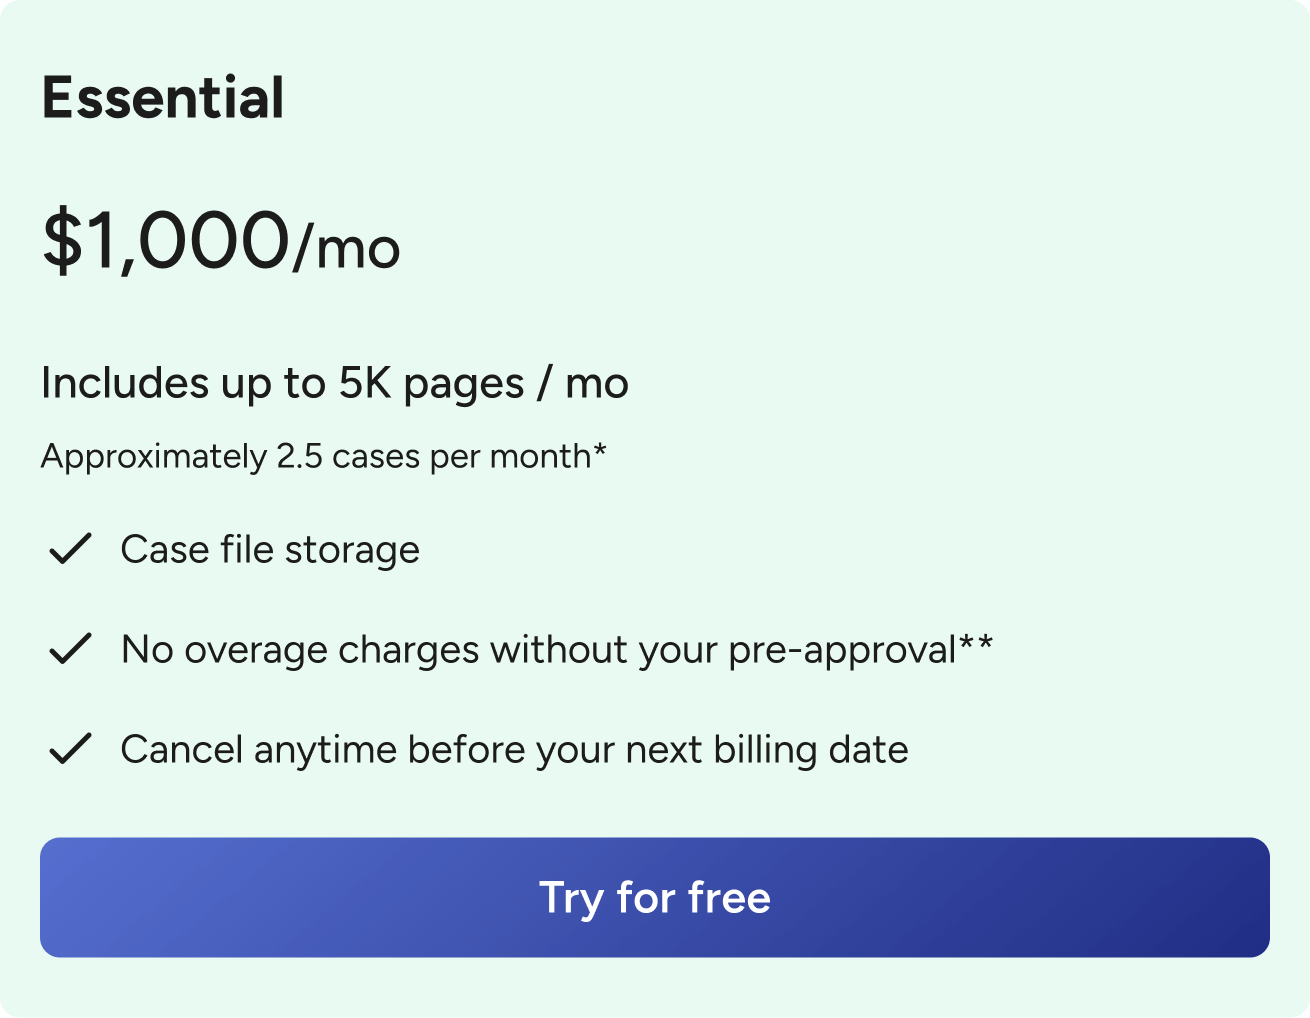Click the checkmark beside Cancel anytime

pos(70,749)
